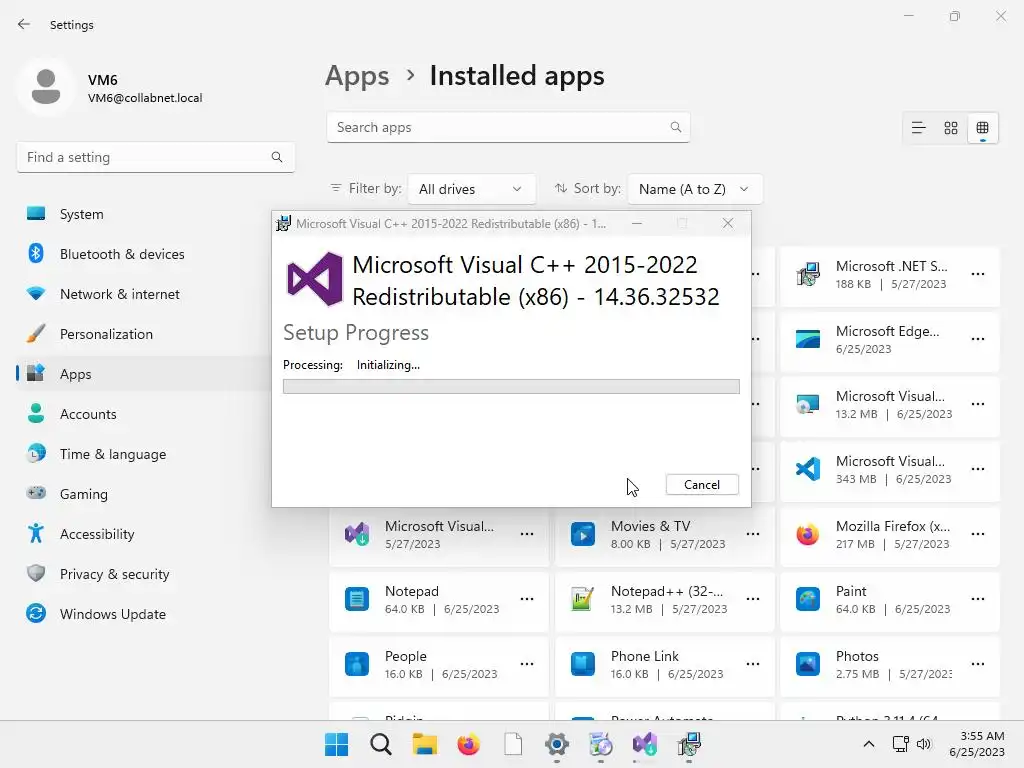Click the Microsoft Edge app icon

tap(808, 339)
